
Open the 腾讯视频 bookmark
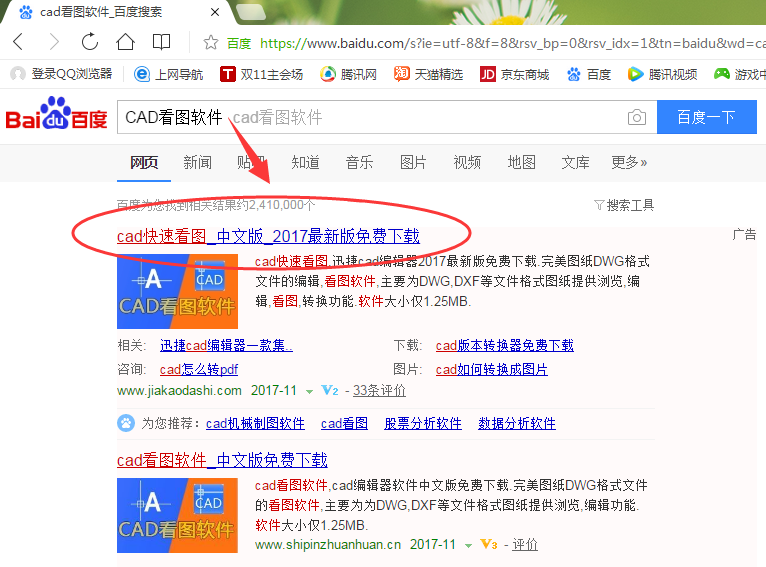[662, 74]
